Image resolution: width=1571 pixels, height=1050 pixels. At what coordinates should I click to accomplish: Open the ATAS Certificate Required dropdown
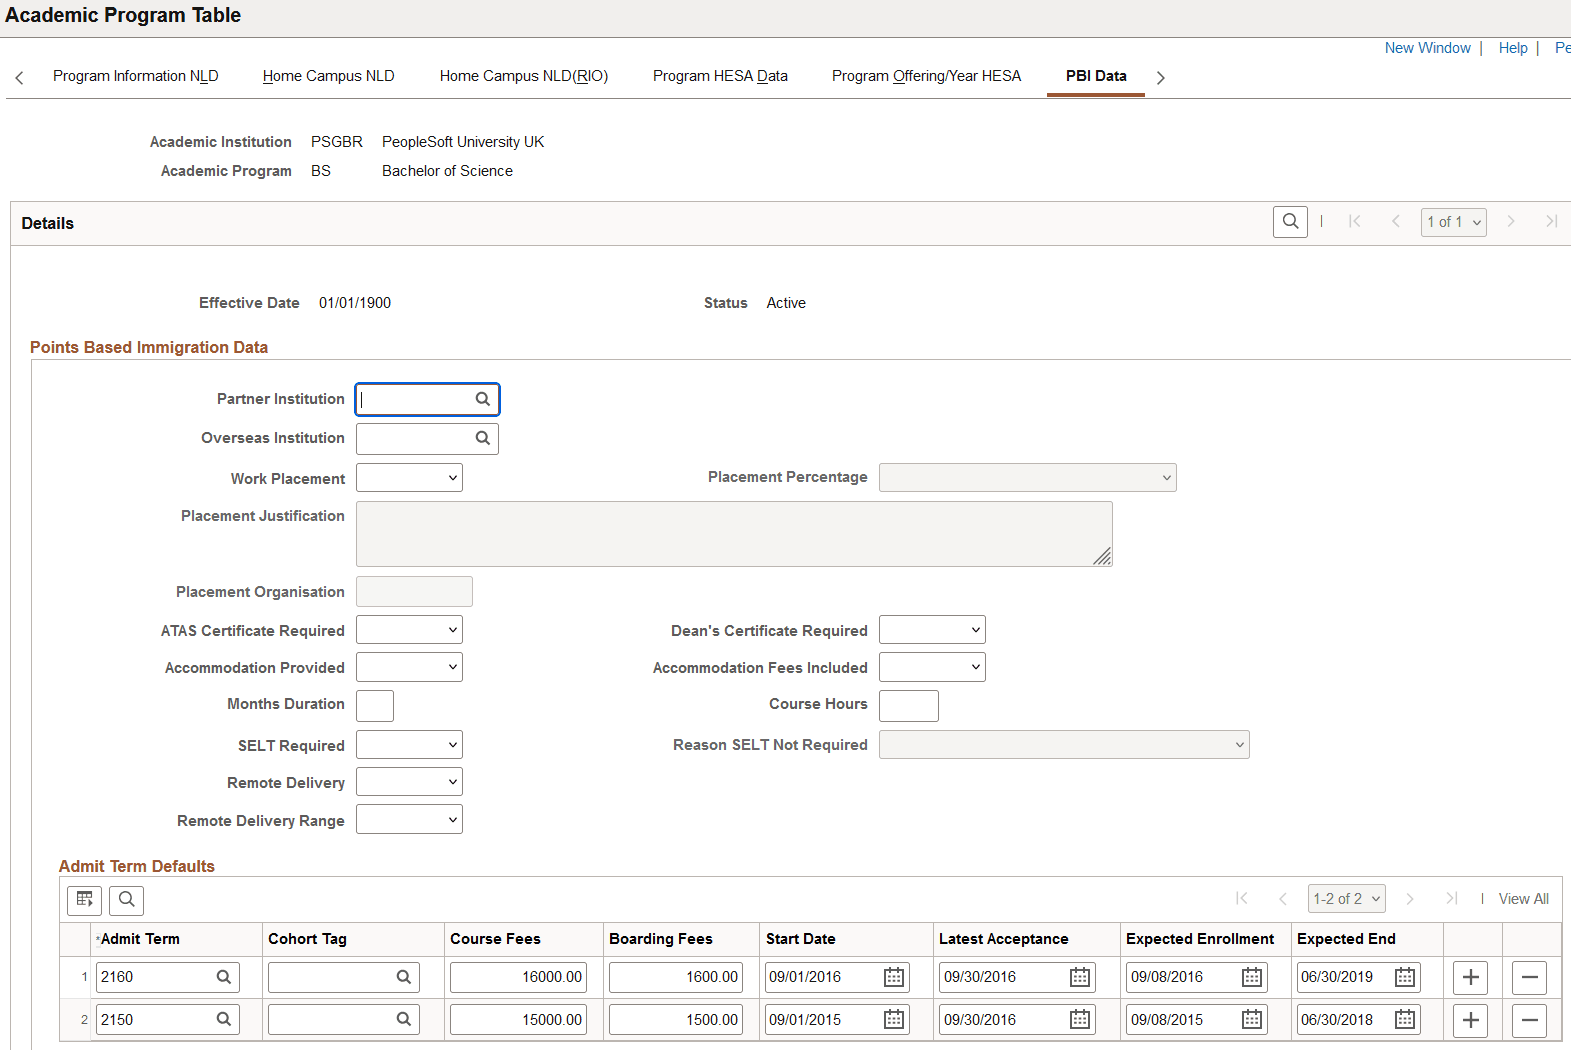coord(410,630)
